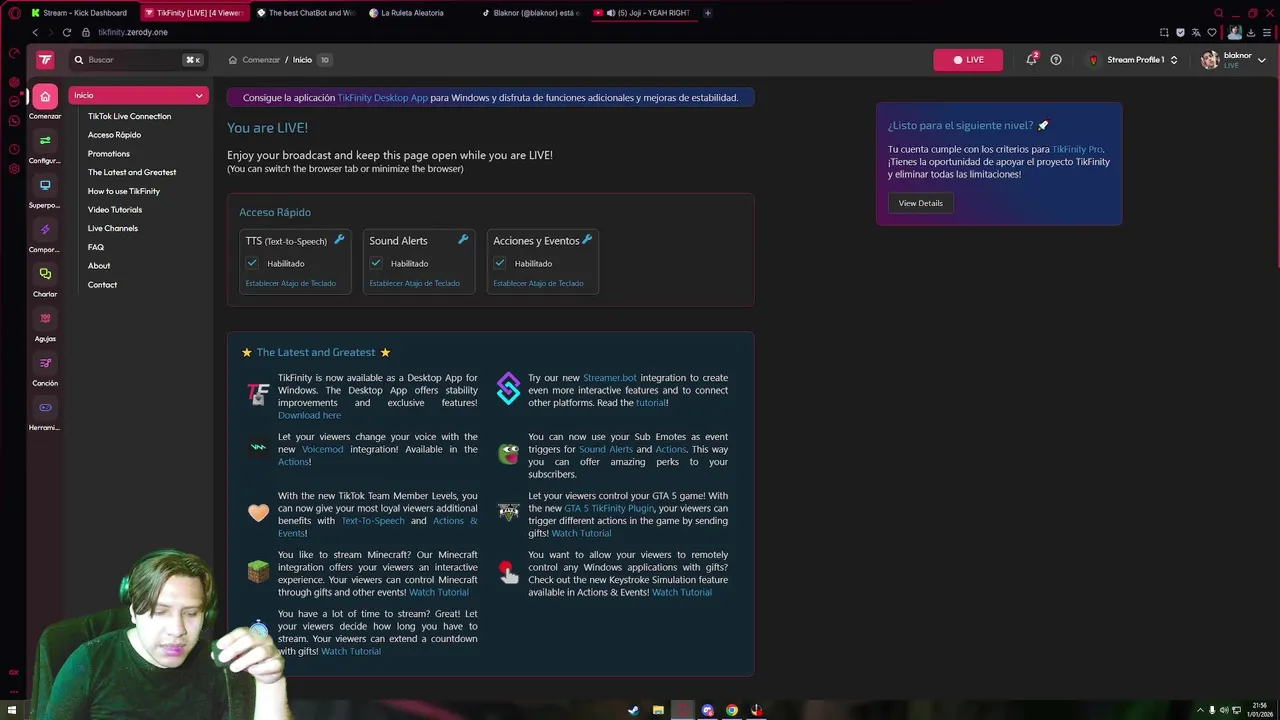Click the TikFinity Pro link
Screen dimensions: 1280x720
coord(1077,149)
